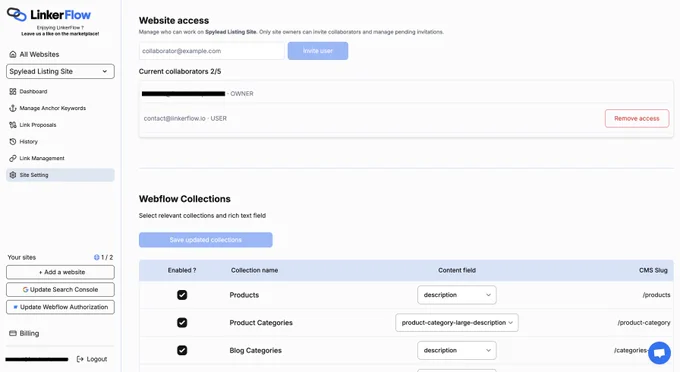Uncheck the Products collection checkbox
680x372 pixels.
(x=182, y=295)
